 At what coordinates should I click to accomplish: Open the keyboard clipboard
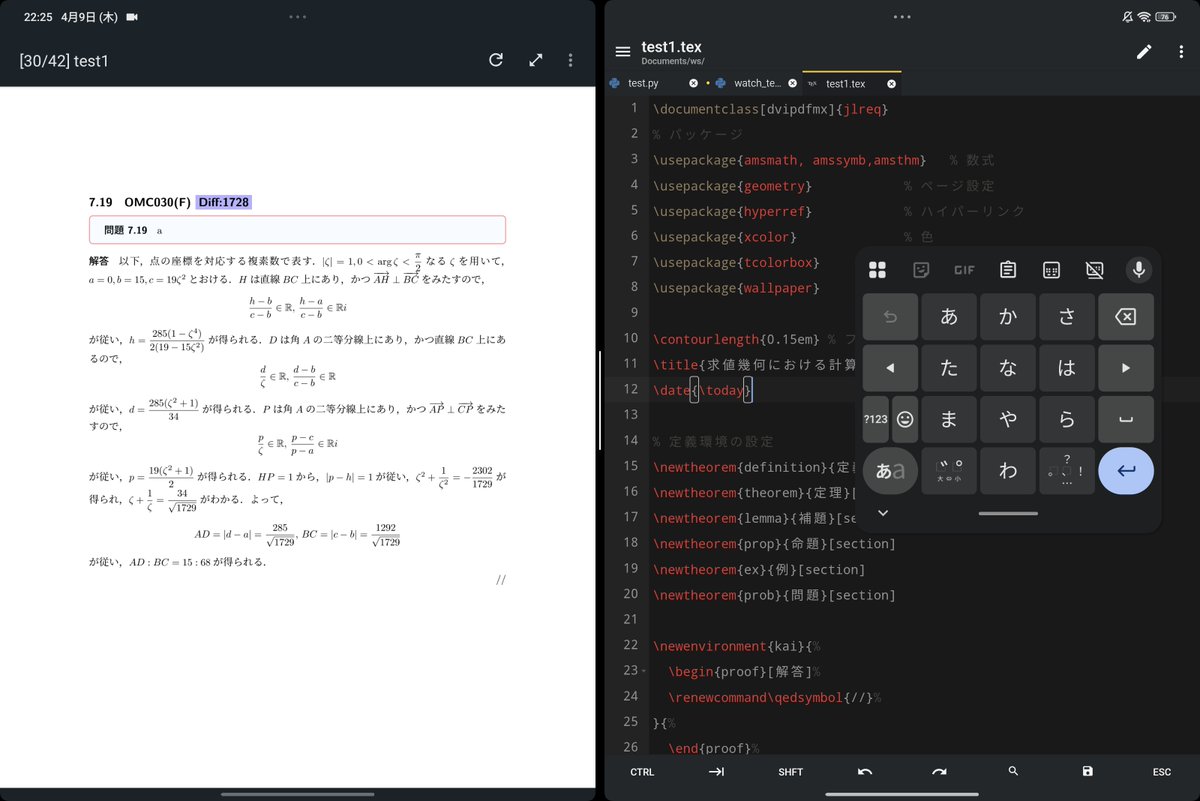(1008, 269)
